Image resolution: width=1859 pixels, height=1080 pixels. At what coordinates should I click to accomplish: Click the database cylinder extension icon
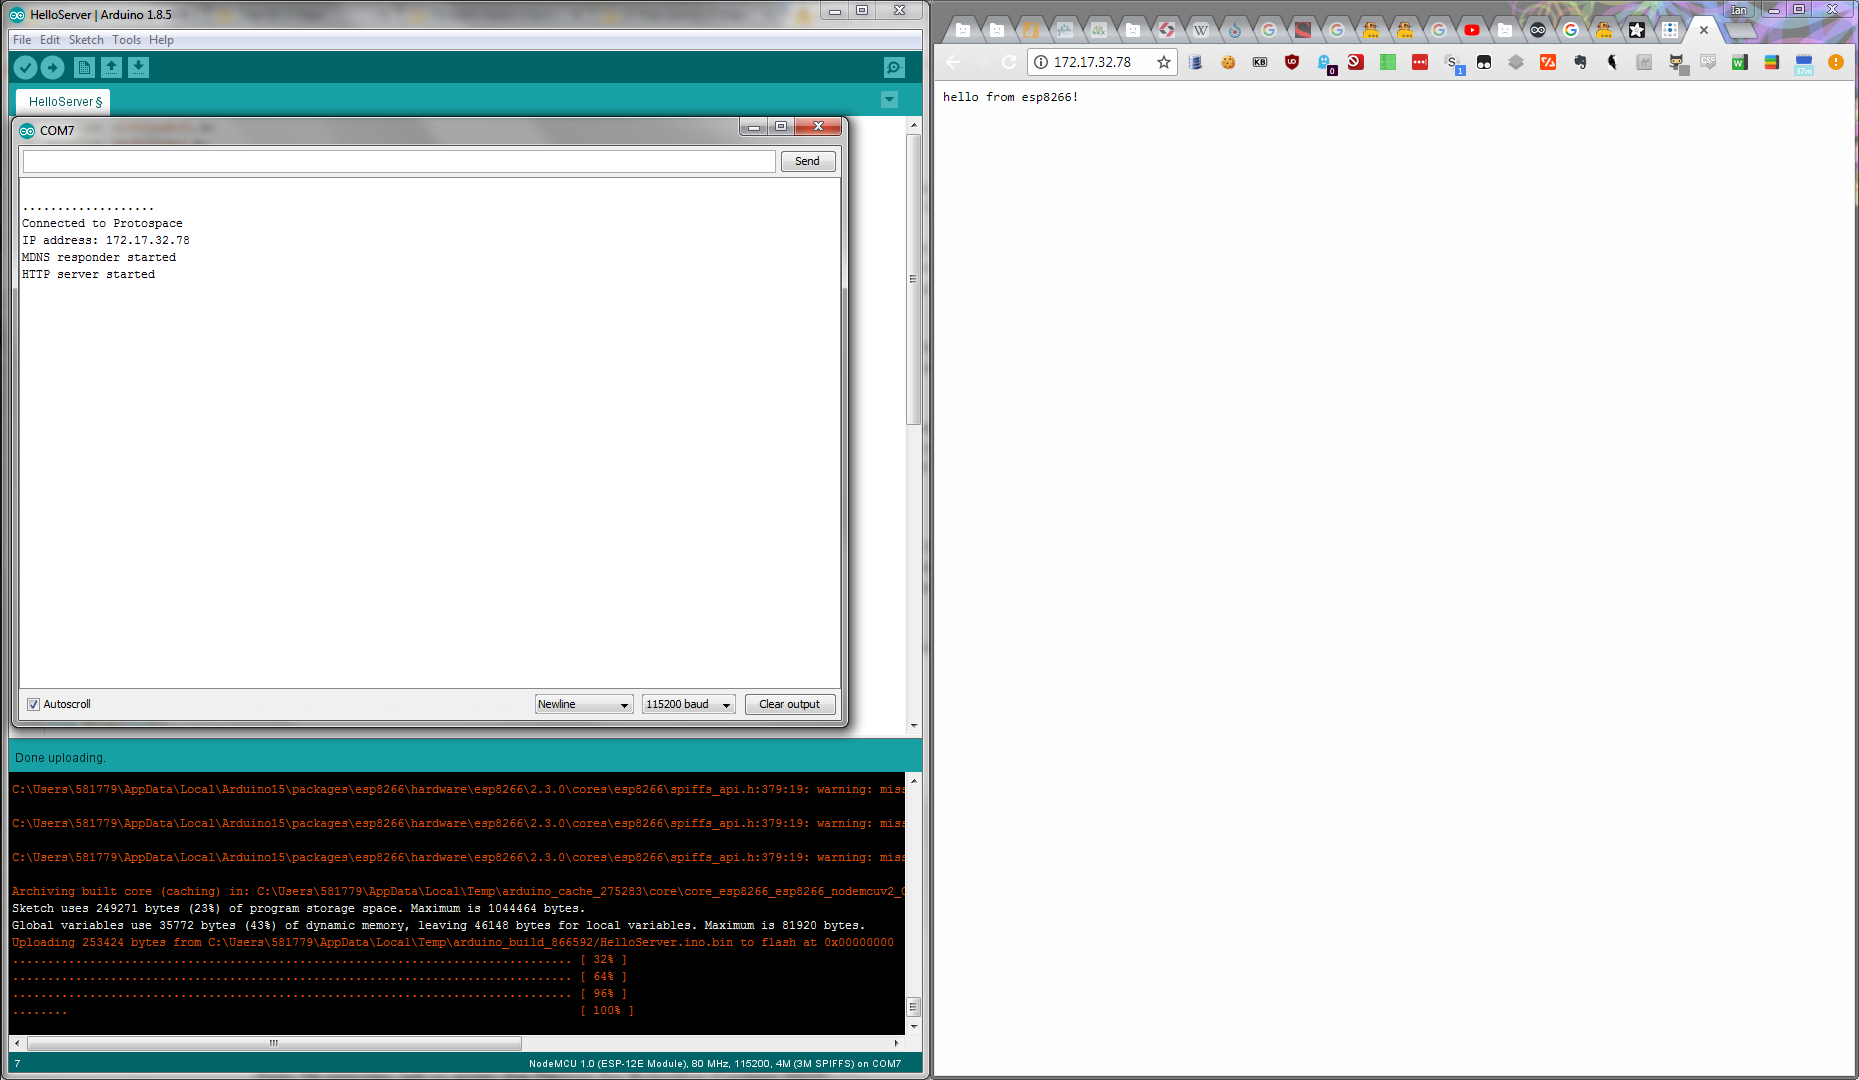(x=1196, y=62)
